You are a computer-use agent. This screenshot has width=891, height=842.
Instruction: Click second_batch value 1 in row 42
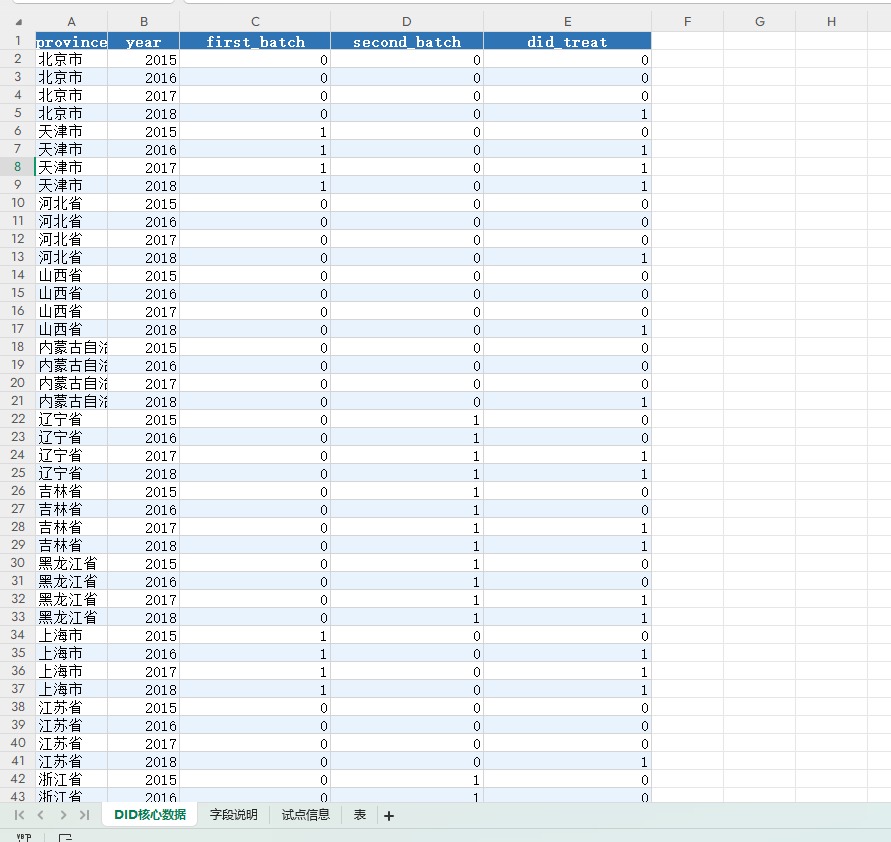pos(407,780)
